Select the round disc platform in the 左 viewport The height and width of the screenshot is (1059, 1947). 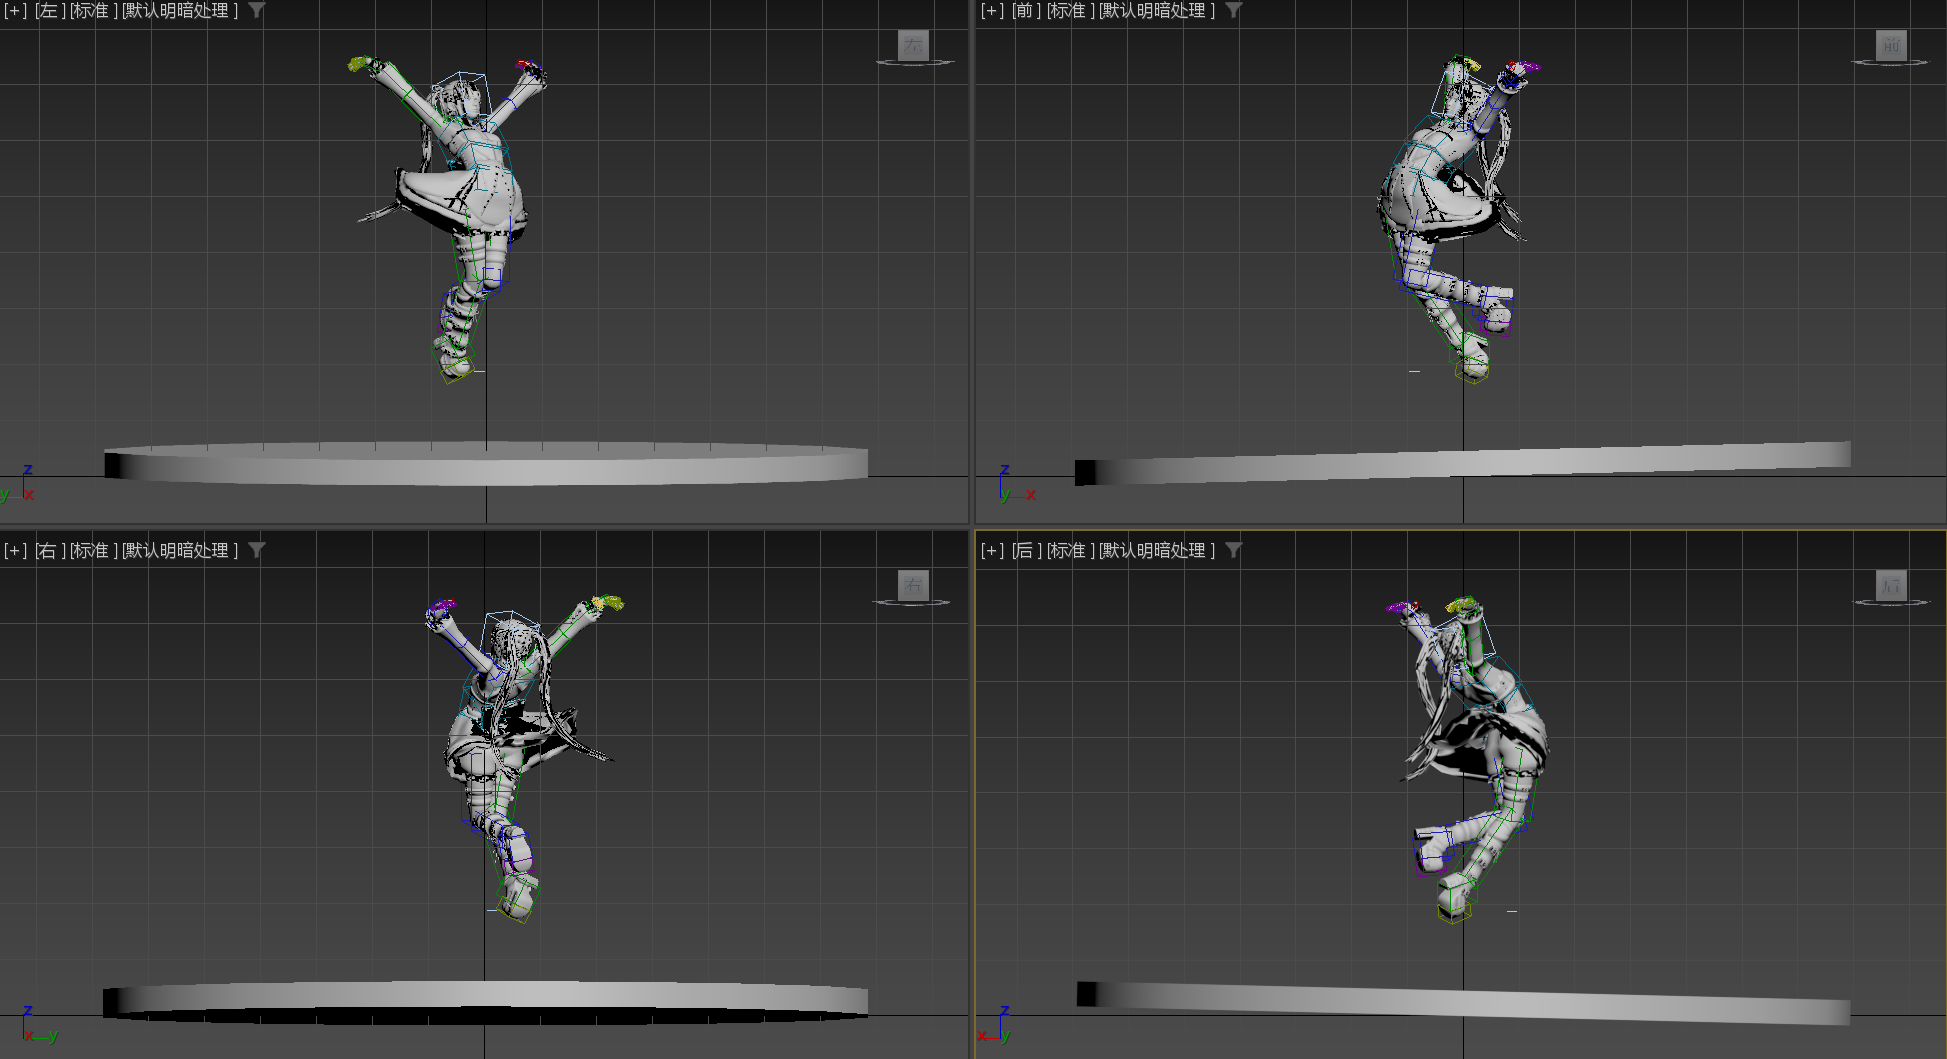(486, 465)
